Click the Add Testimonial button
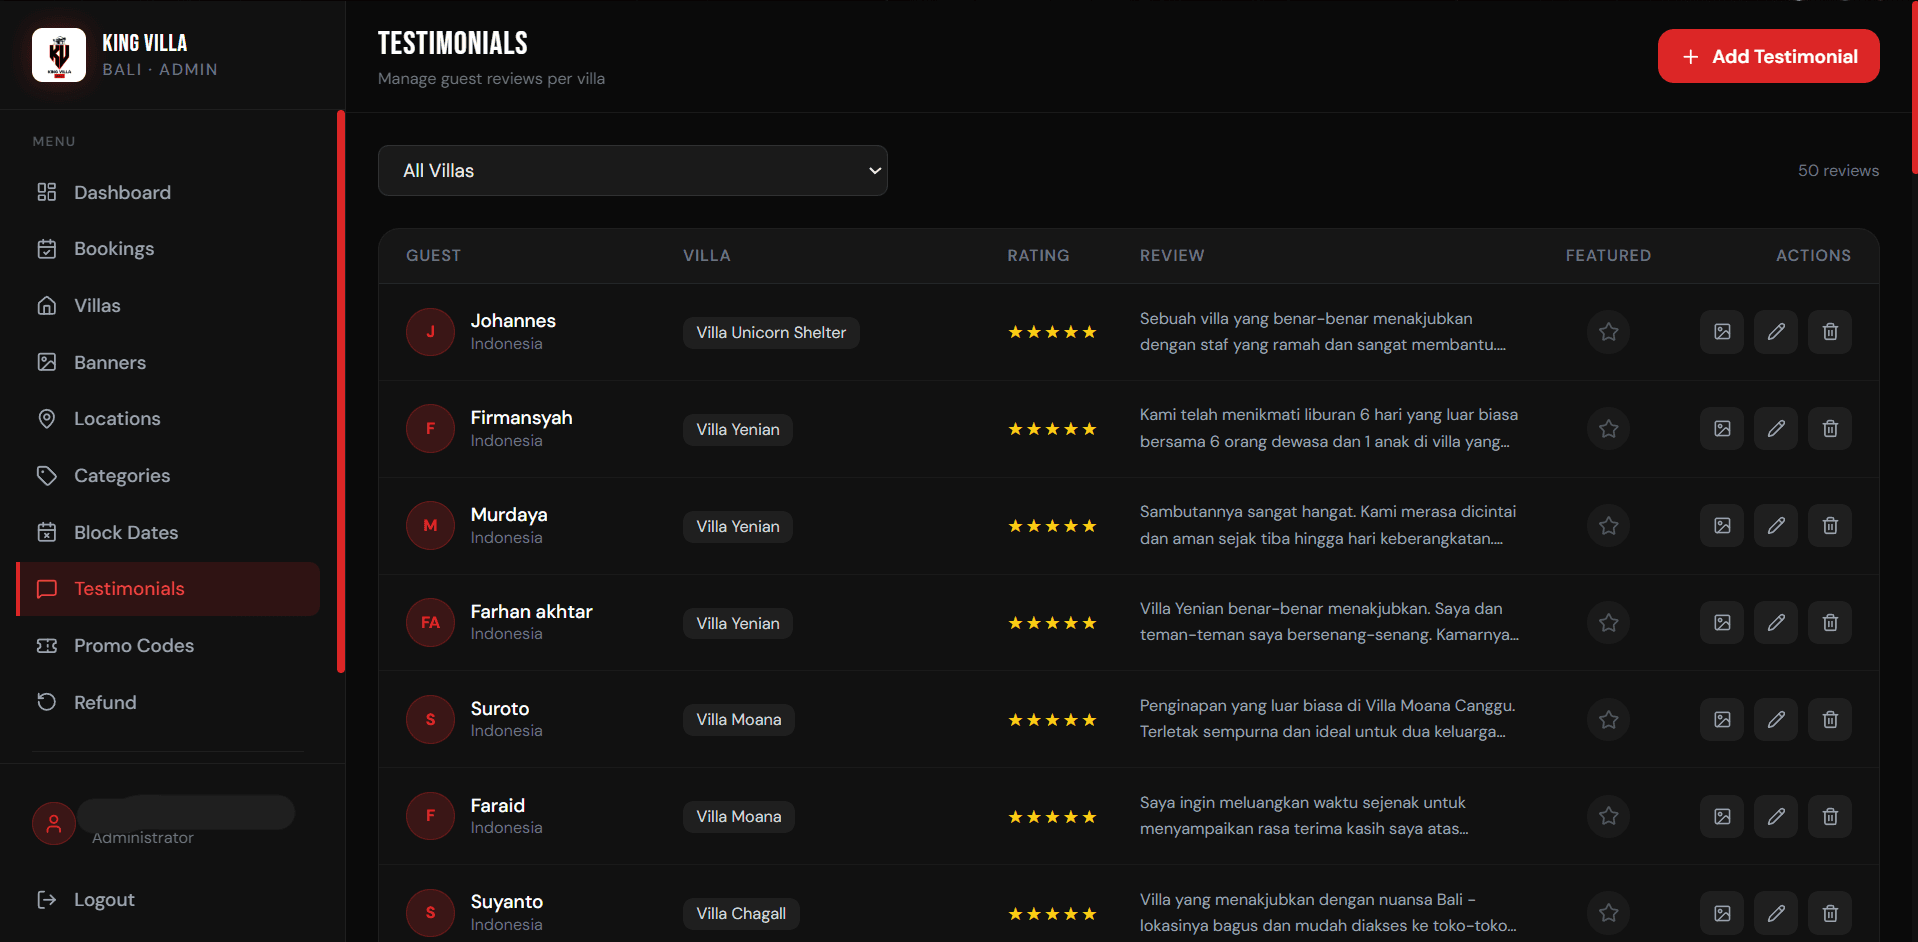Viewport: 1918px width, 942px height. [1768, 56]
